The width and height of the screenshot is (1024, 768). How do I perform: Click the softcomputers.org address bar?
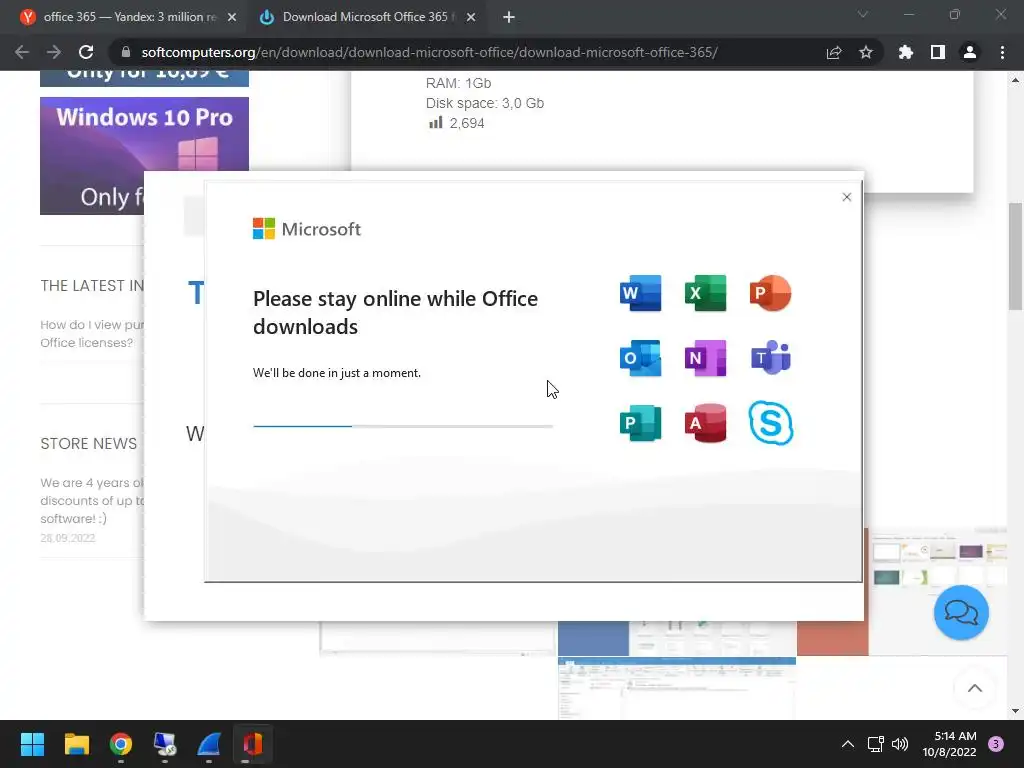tap(429, 52)
